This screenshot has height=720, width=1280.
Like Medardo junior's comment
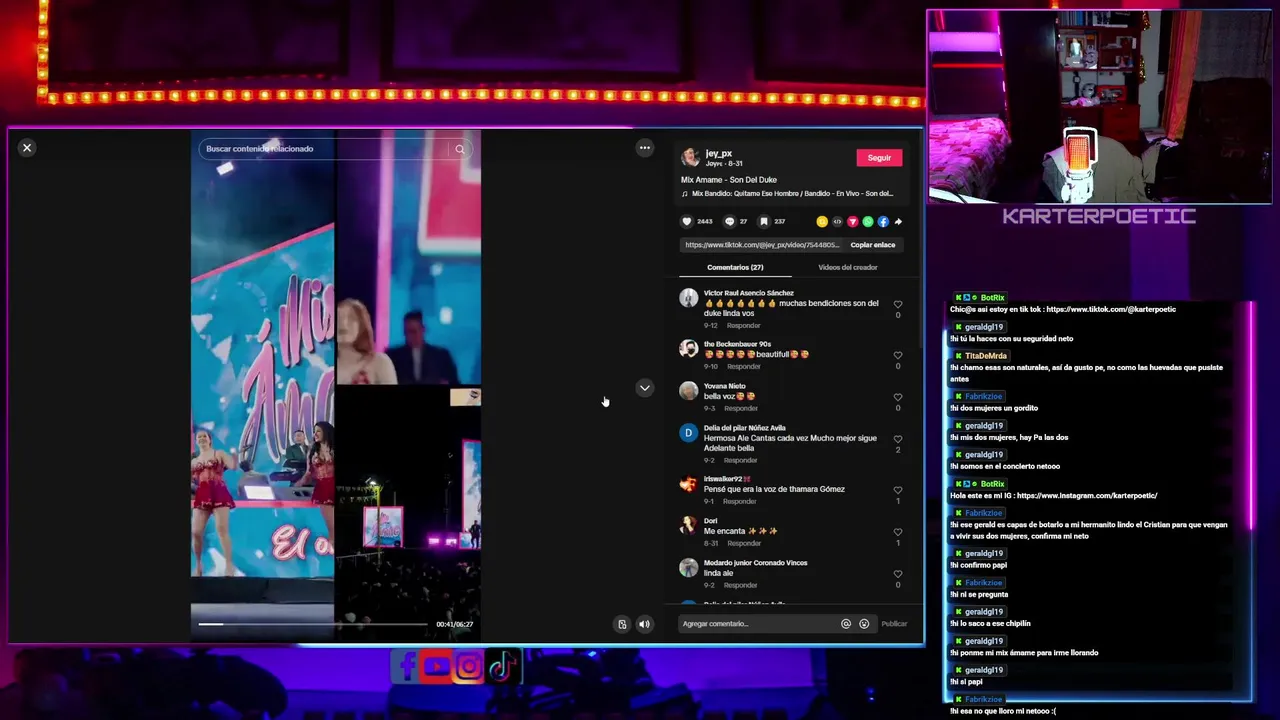[897, 574]
